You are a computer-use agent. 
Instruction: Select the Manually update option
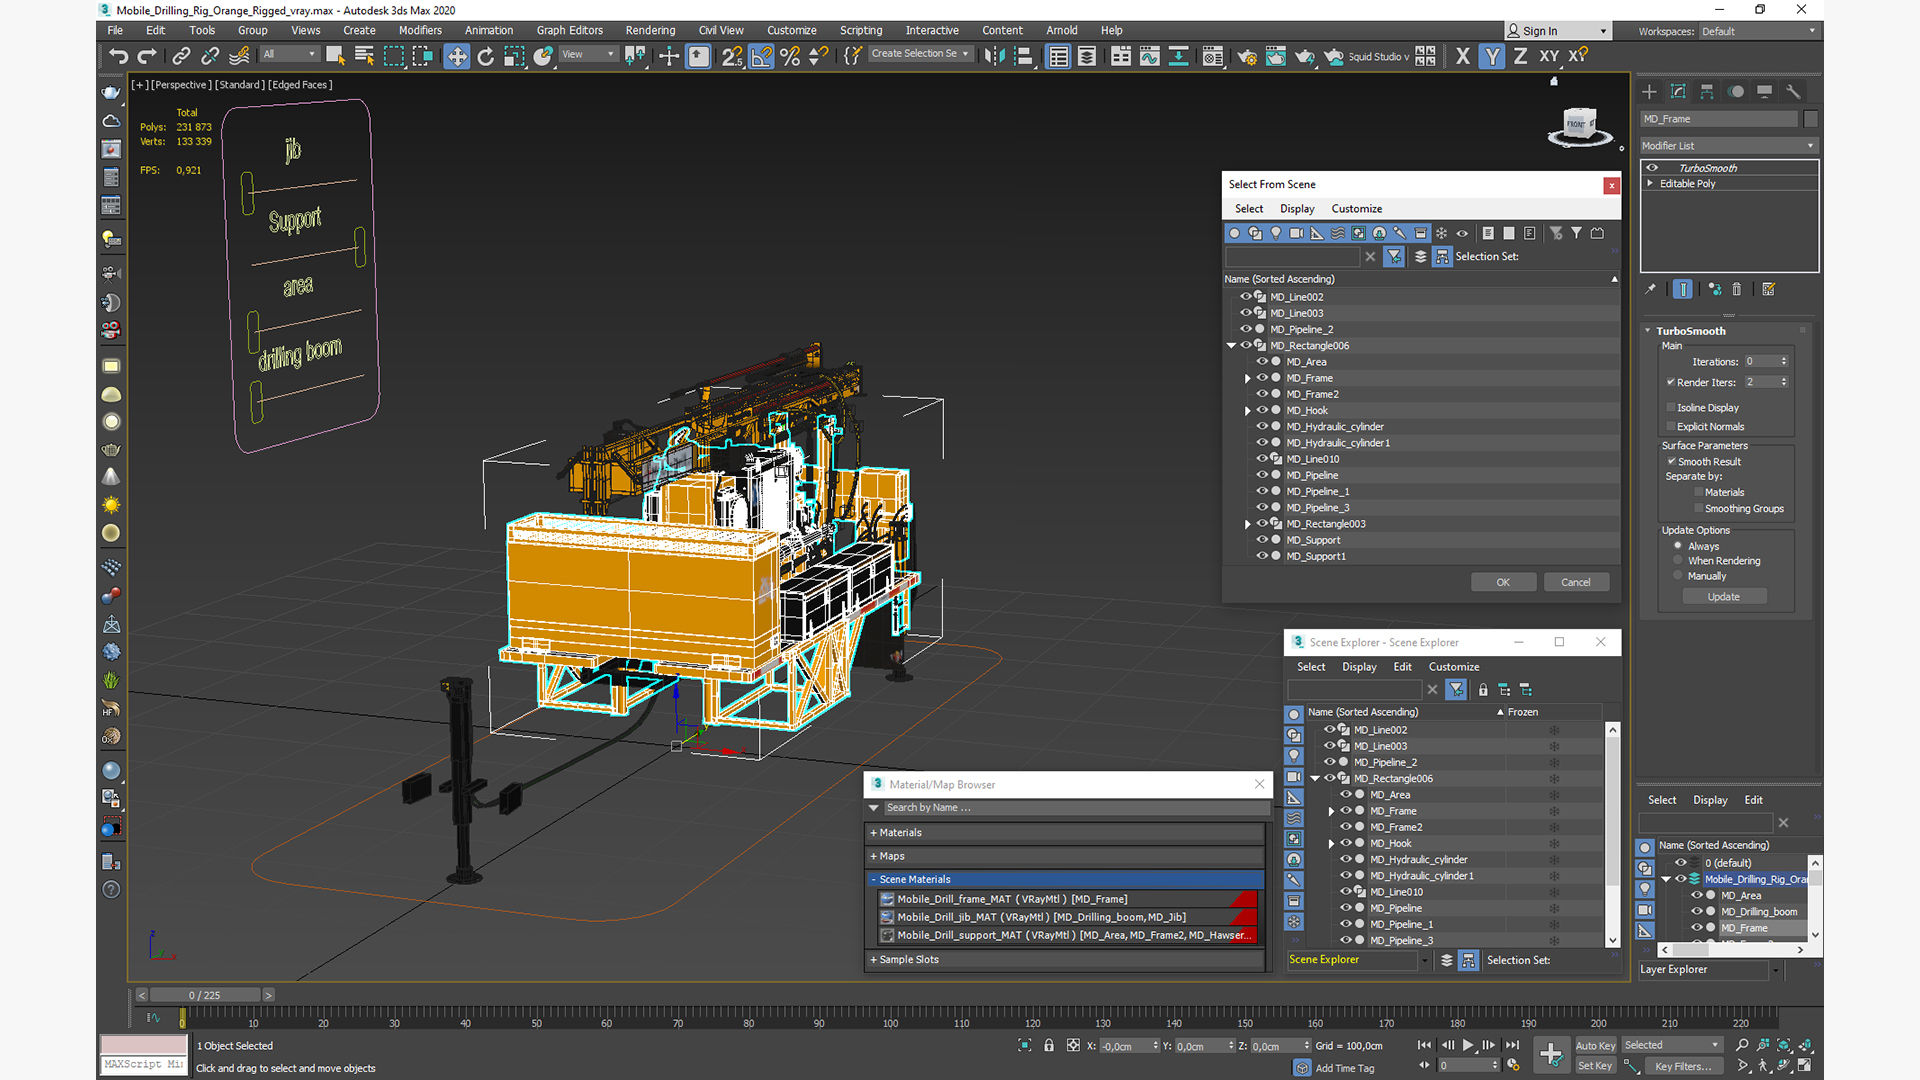point(1678,575)
